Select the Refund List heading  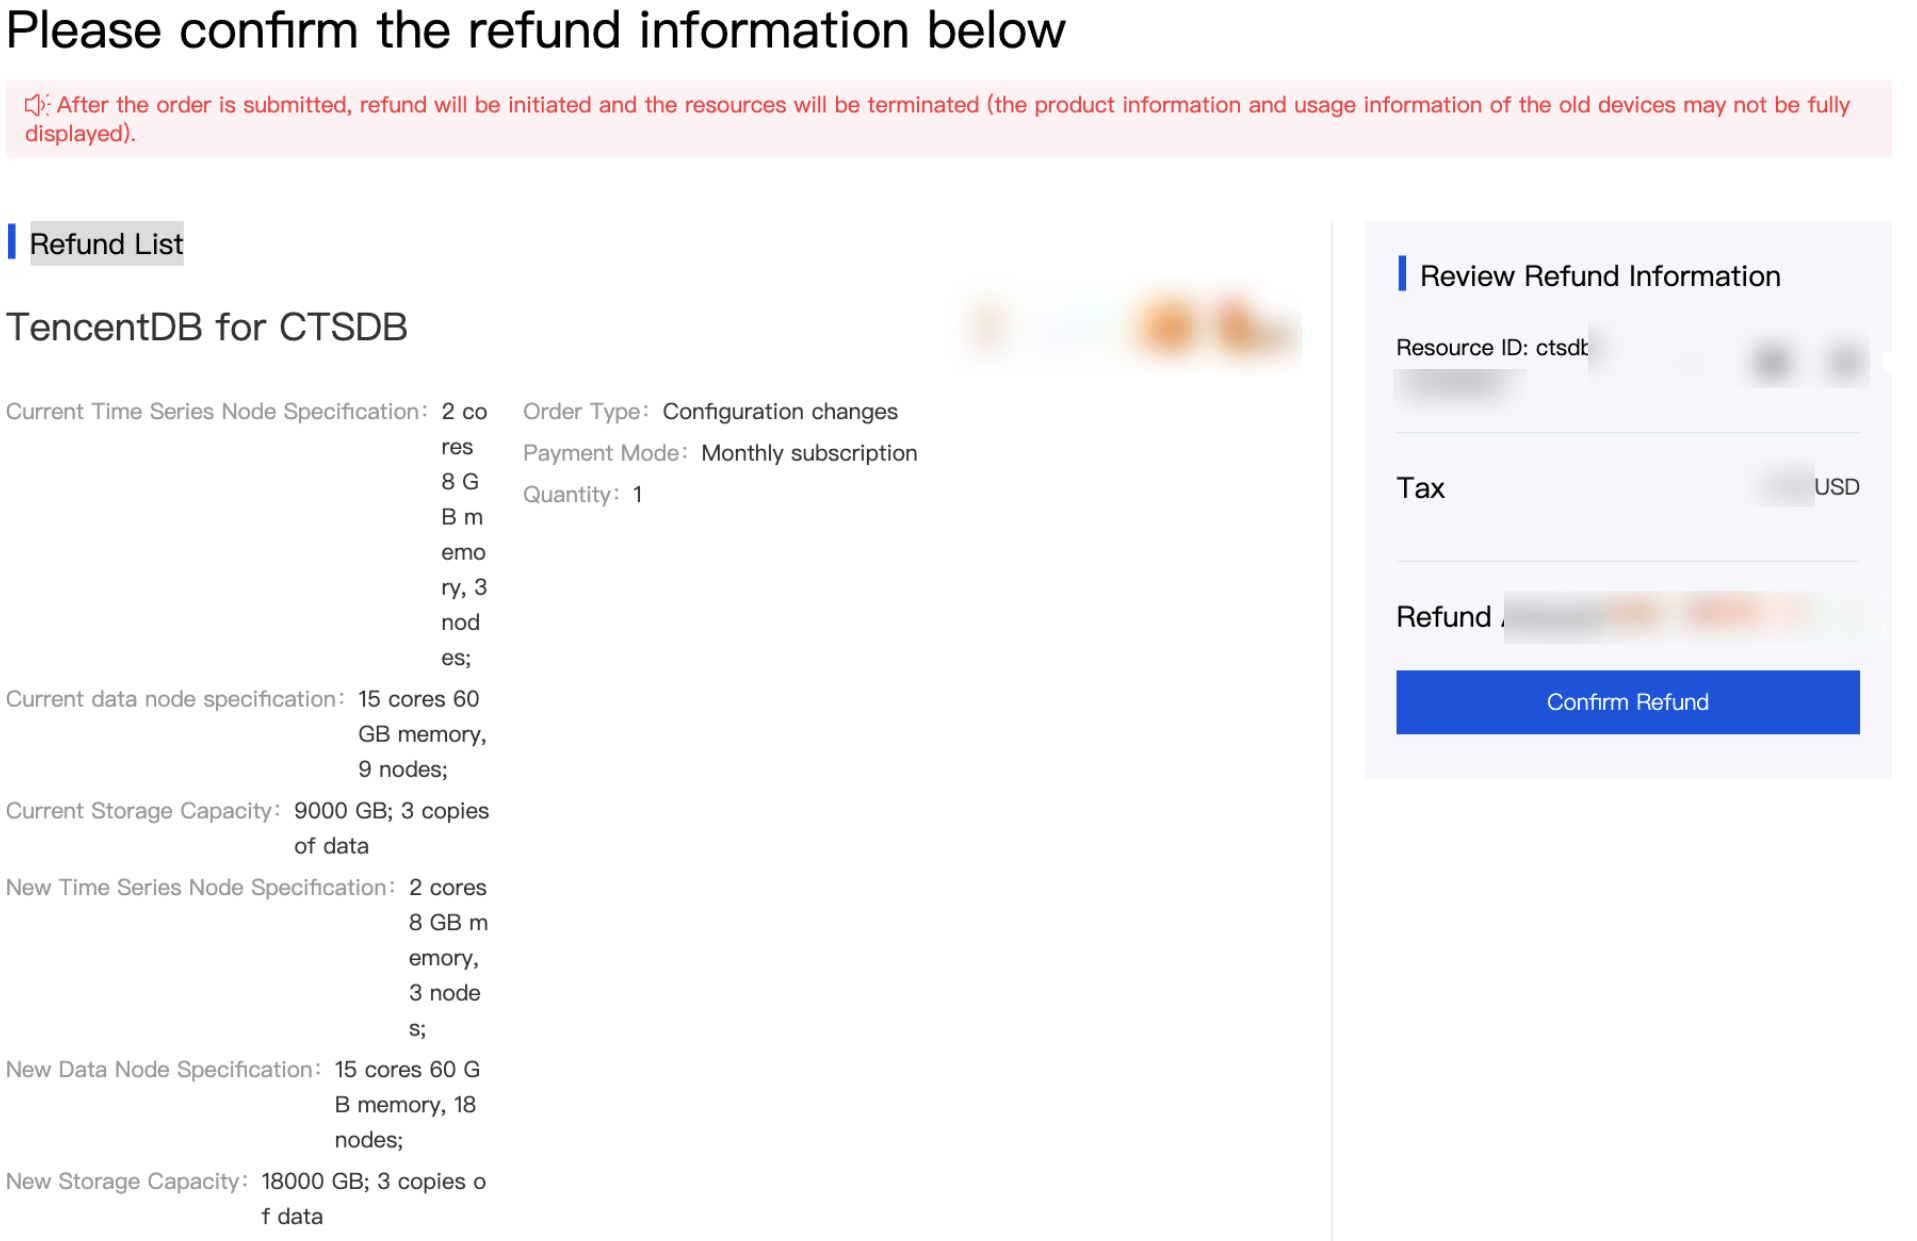[106, 244]
